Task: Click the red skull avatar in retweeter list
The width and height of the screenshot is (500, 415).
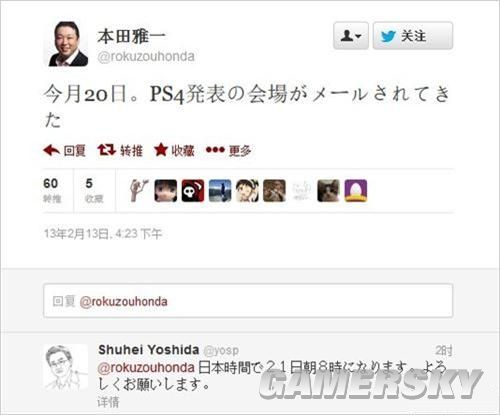Action: click(x=193, y=191)
